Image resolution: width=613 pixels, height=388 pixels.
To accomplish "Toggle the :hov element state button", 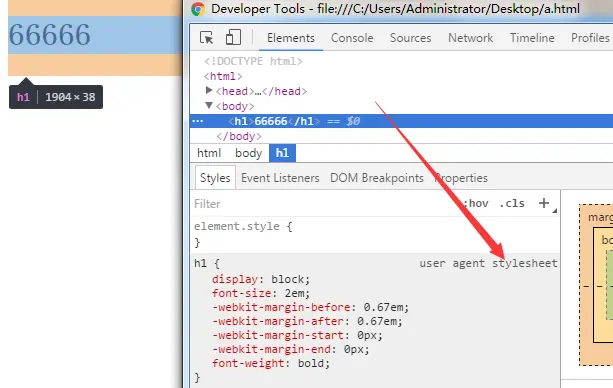I will click(x=476, y=203).
